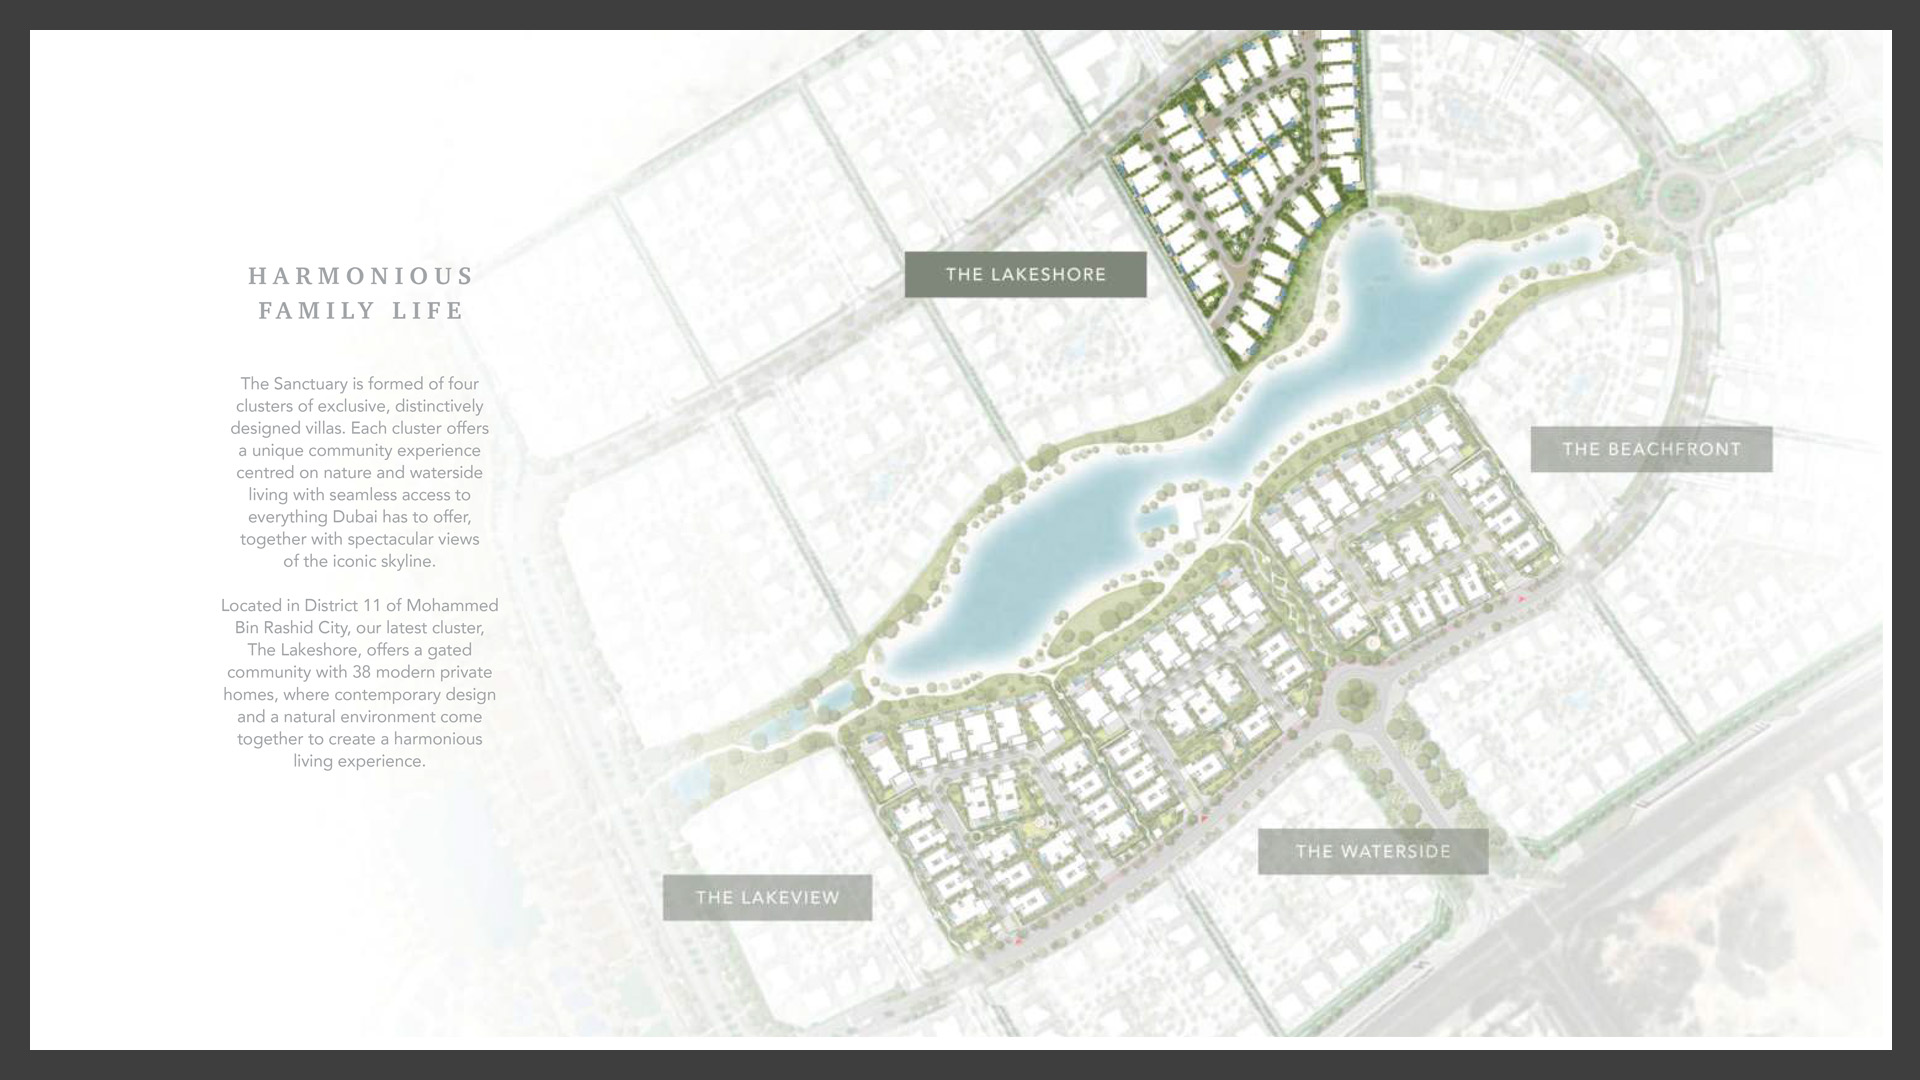
Task: Click the paragraph beginning 'The Sanctuary is formed'
Action: pos(360,472)
